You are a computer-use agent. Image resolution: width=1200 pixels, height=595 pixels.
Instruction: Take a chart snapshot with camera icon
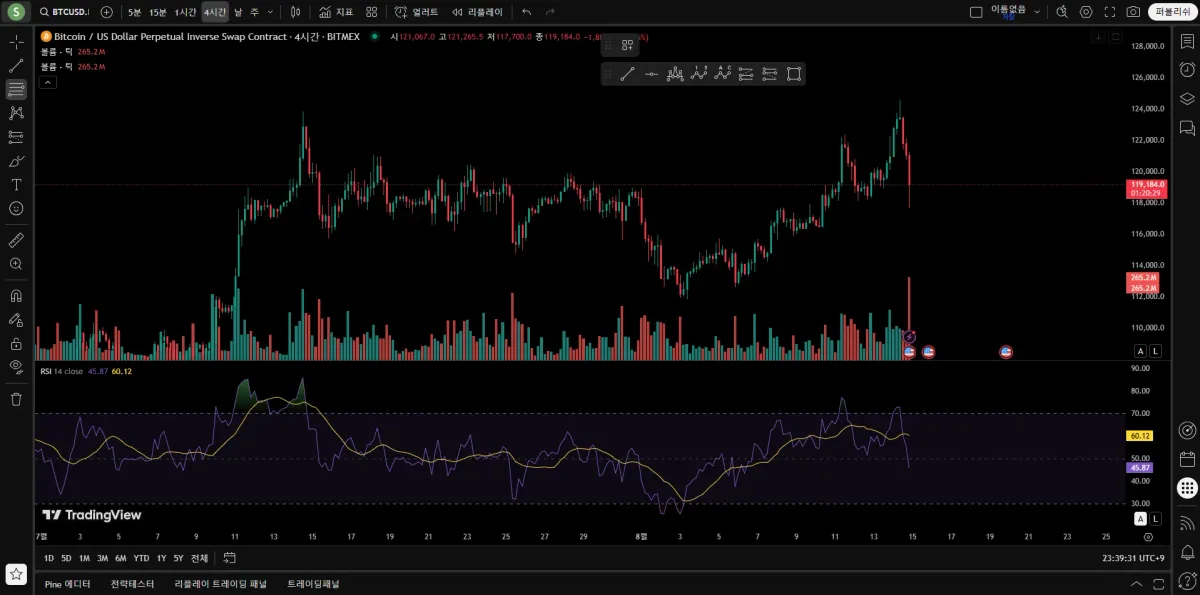tap(1133, 12)
